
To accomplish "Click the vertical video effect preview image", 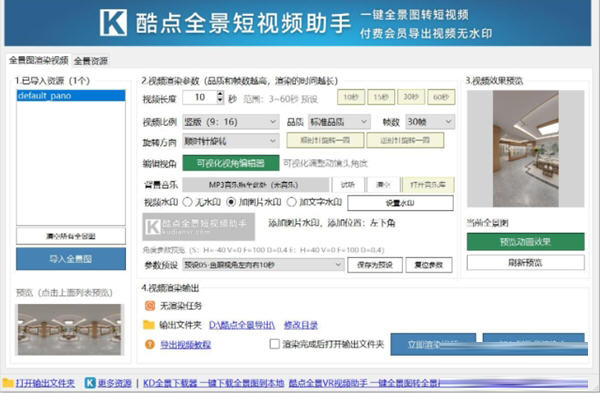I will coord(525,148).
